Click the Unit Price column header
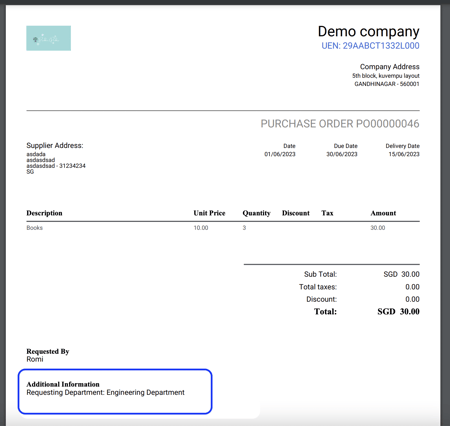The width and height of the screenshot is (450, 426). pos(209,213)
